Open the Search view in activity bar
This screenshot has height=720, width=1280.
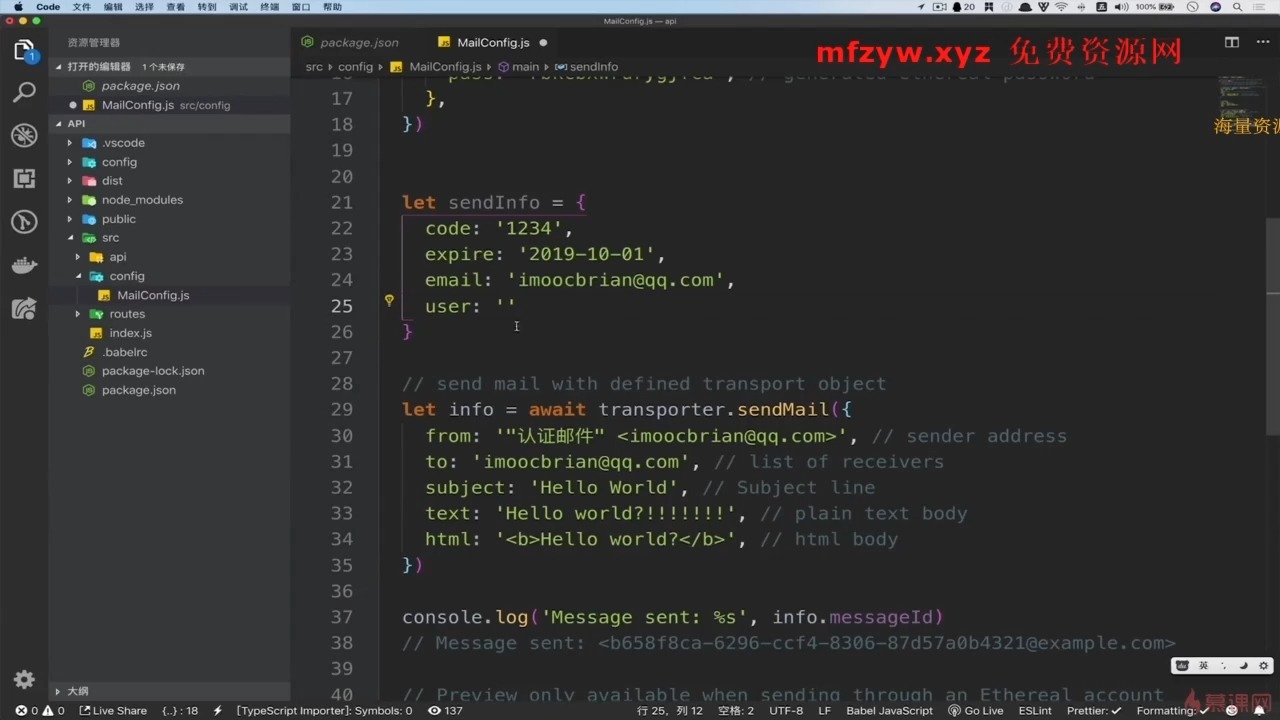(24, 92)
